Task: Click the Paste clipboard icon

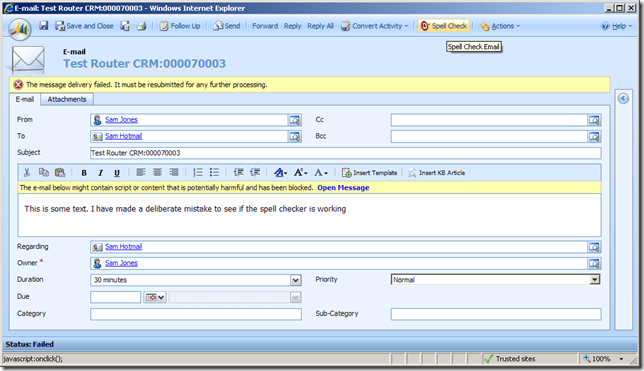Action: click(60, 173)
